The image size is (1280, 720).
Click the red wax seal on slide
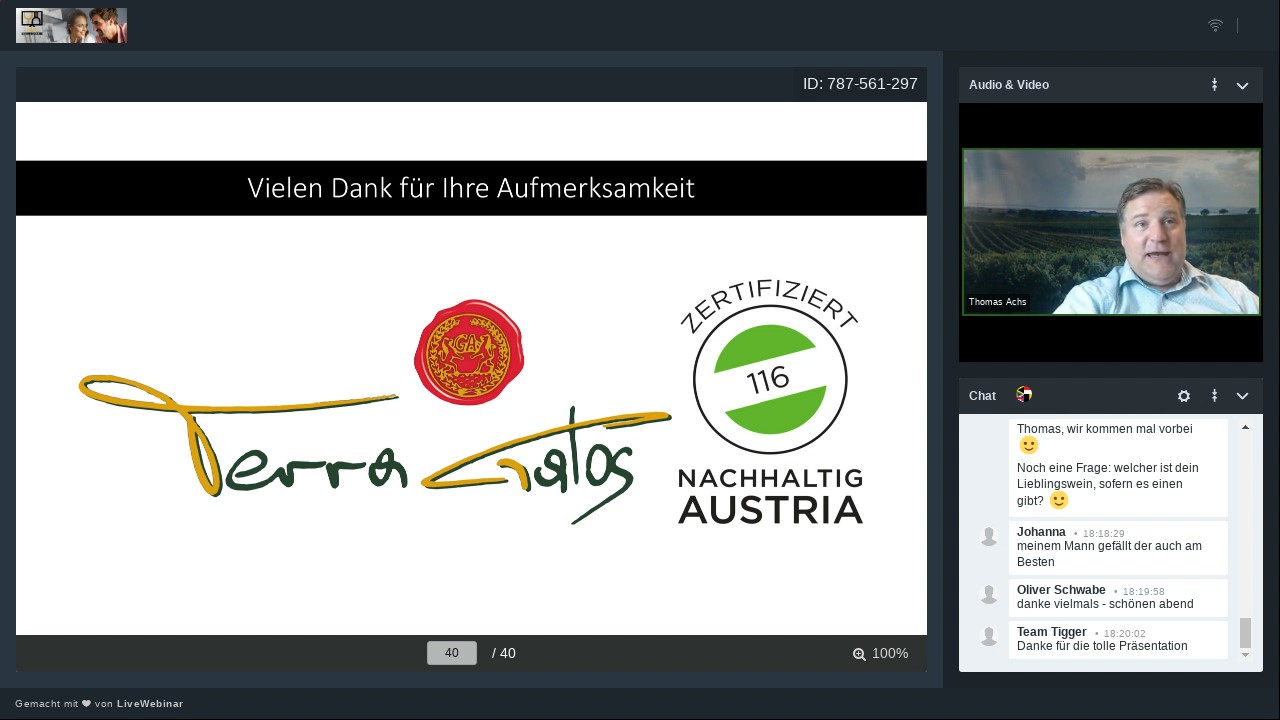[469, 352]
